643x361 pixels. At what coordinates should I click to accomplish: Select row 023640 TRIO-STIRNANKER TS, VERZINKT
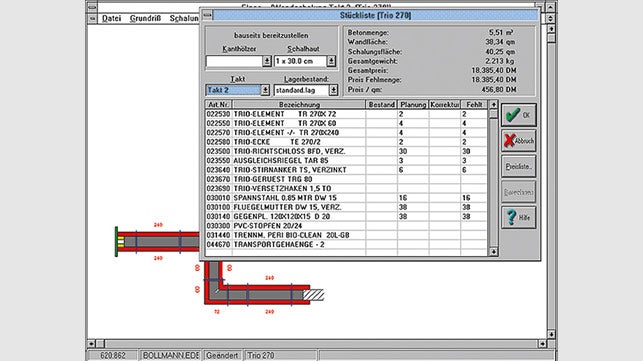coord(346,170)
